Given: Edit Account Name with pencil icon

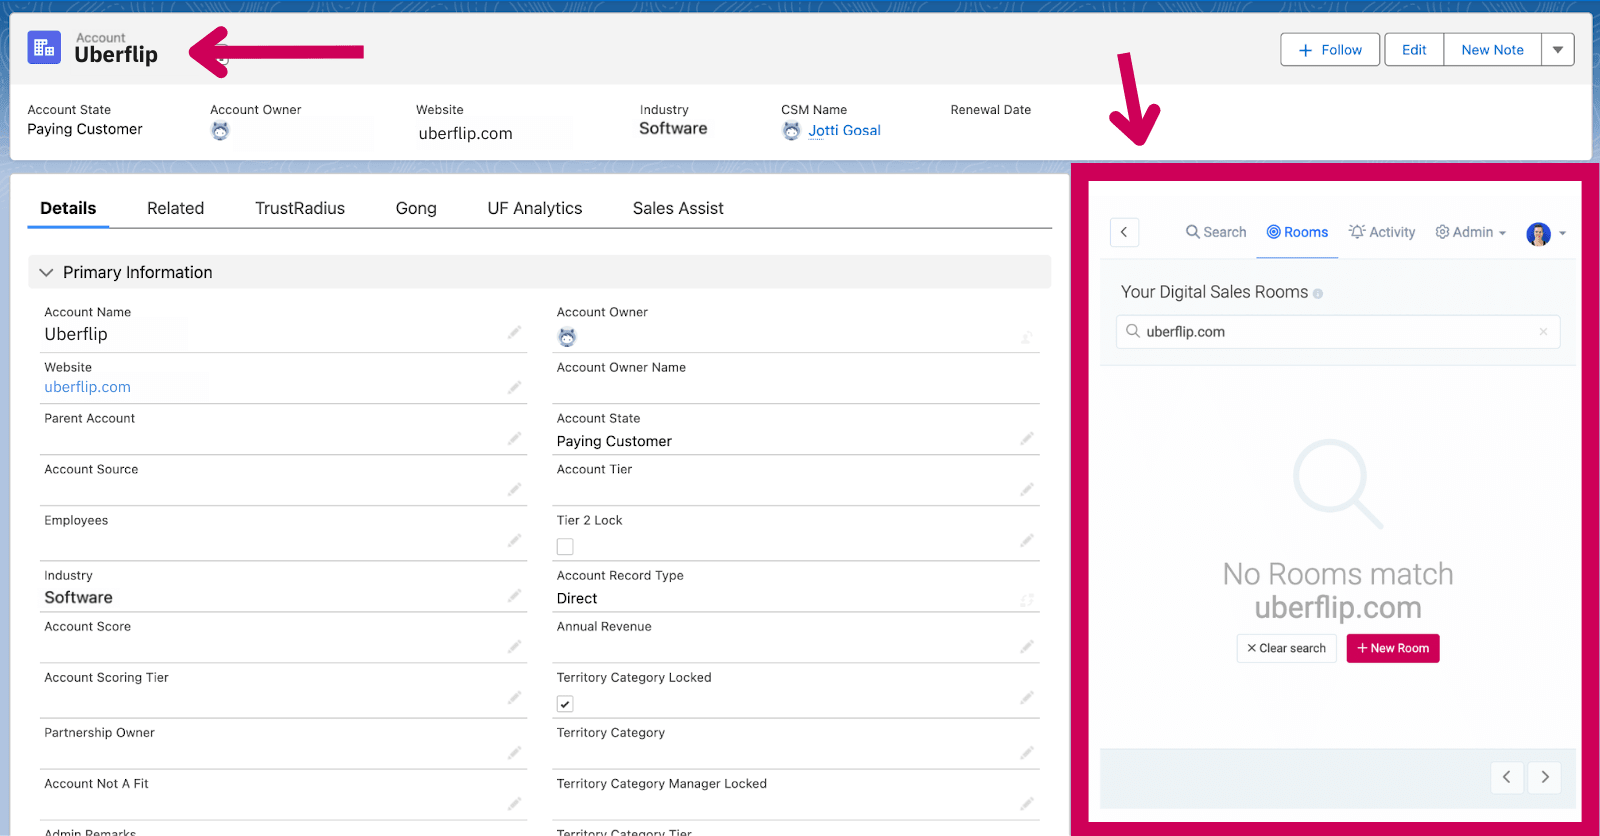Looking at the screenshot, I should click(514, 332).
